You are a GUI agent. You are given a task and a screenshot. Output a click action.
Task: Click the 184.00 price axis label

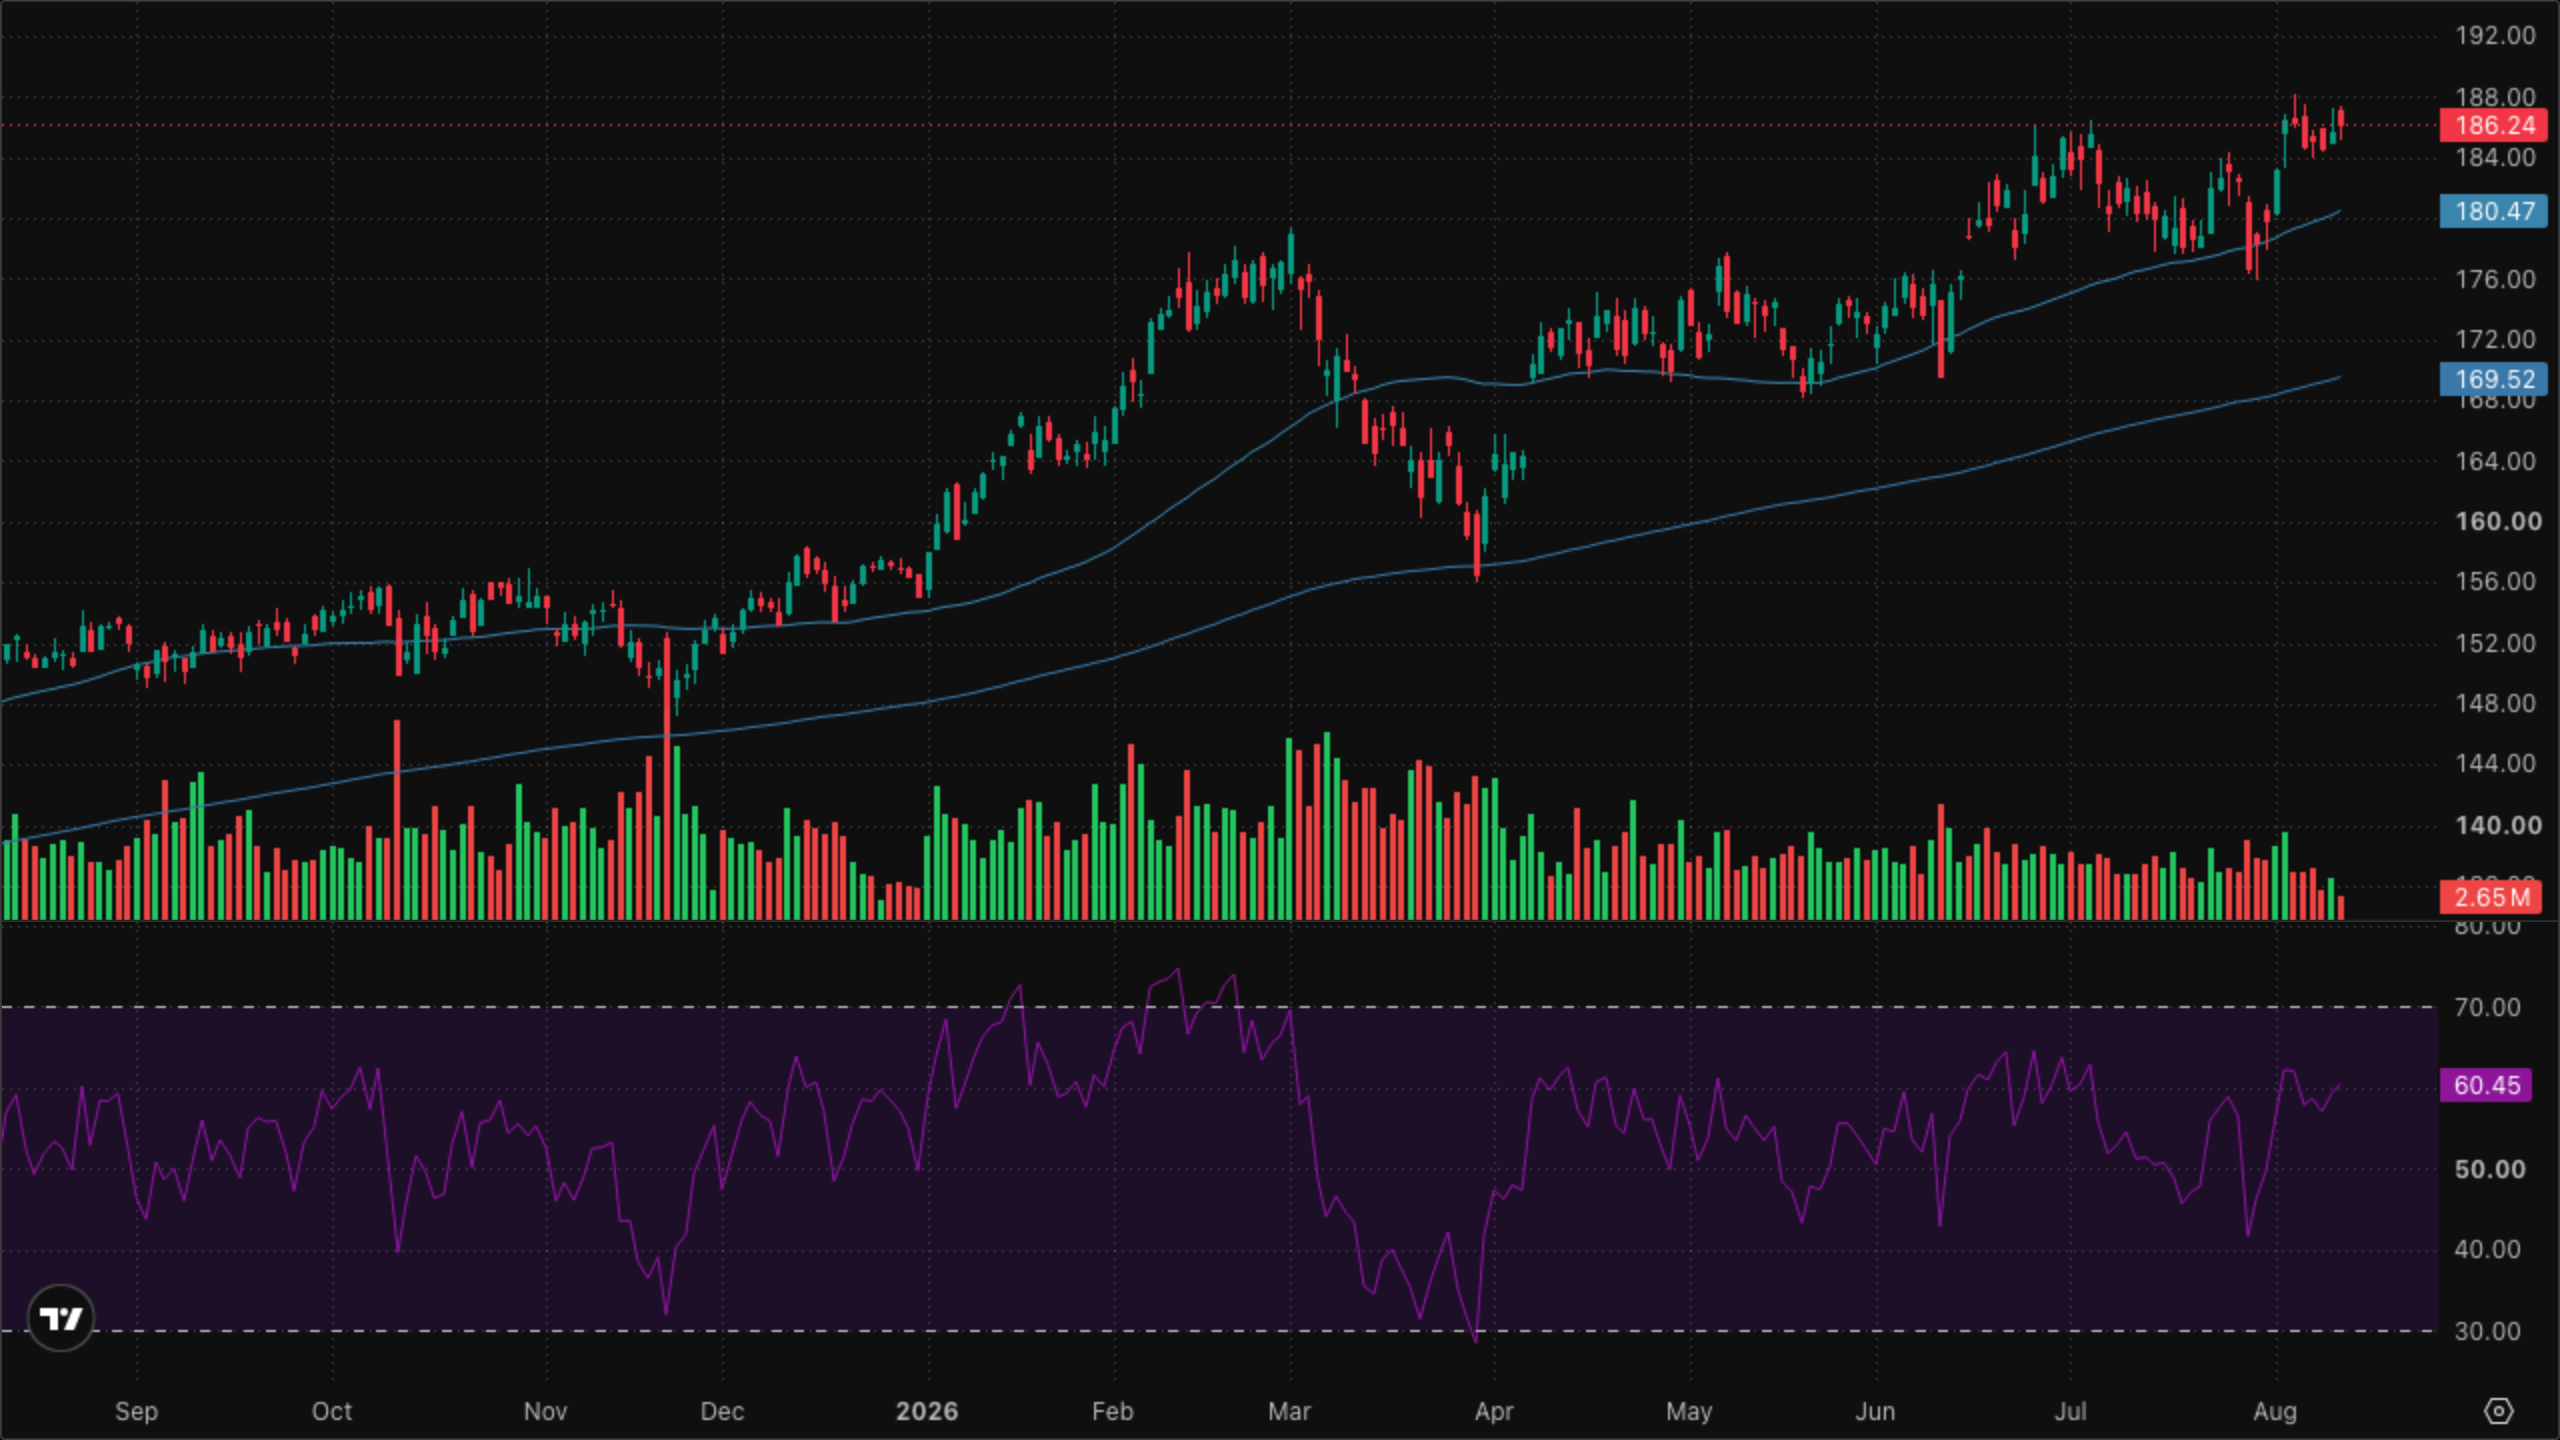pos(2496,157)
